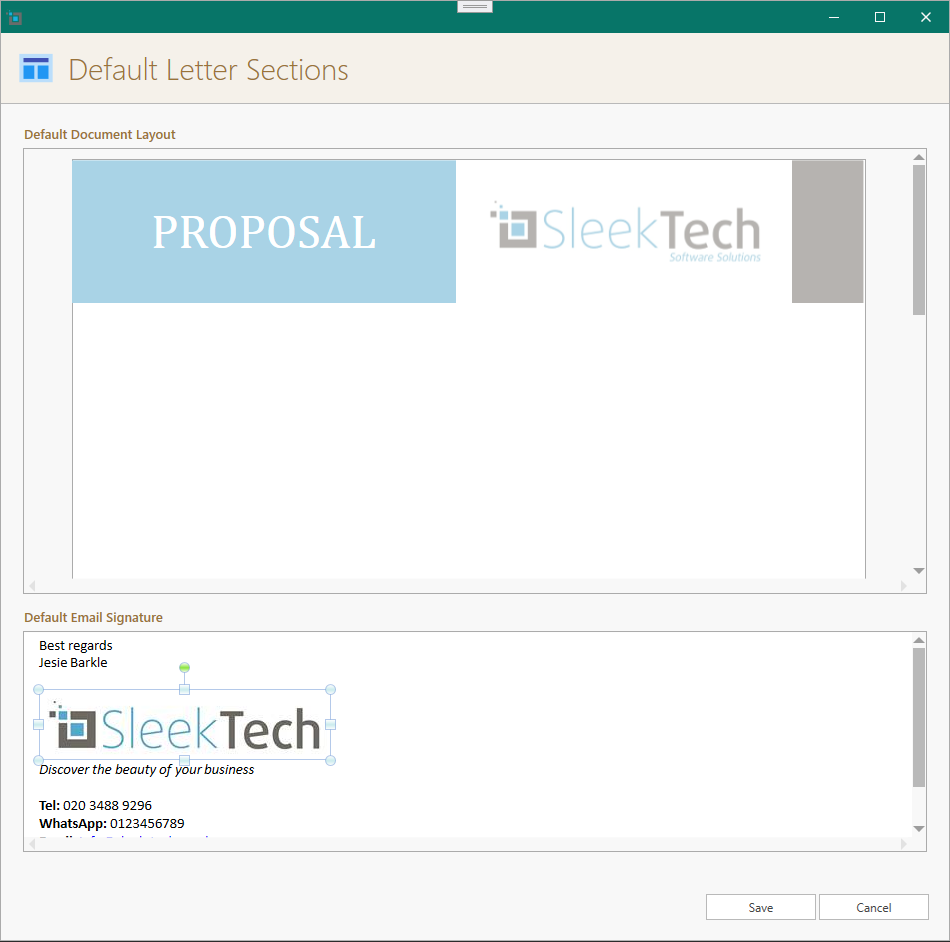Click the email signature scroll right arrow
The height and width of the screenshot is (942, 950).
pyautogui.click(x=903, y=844)
